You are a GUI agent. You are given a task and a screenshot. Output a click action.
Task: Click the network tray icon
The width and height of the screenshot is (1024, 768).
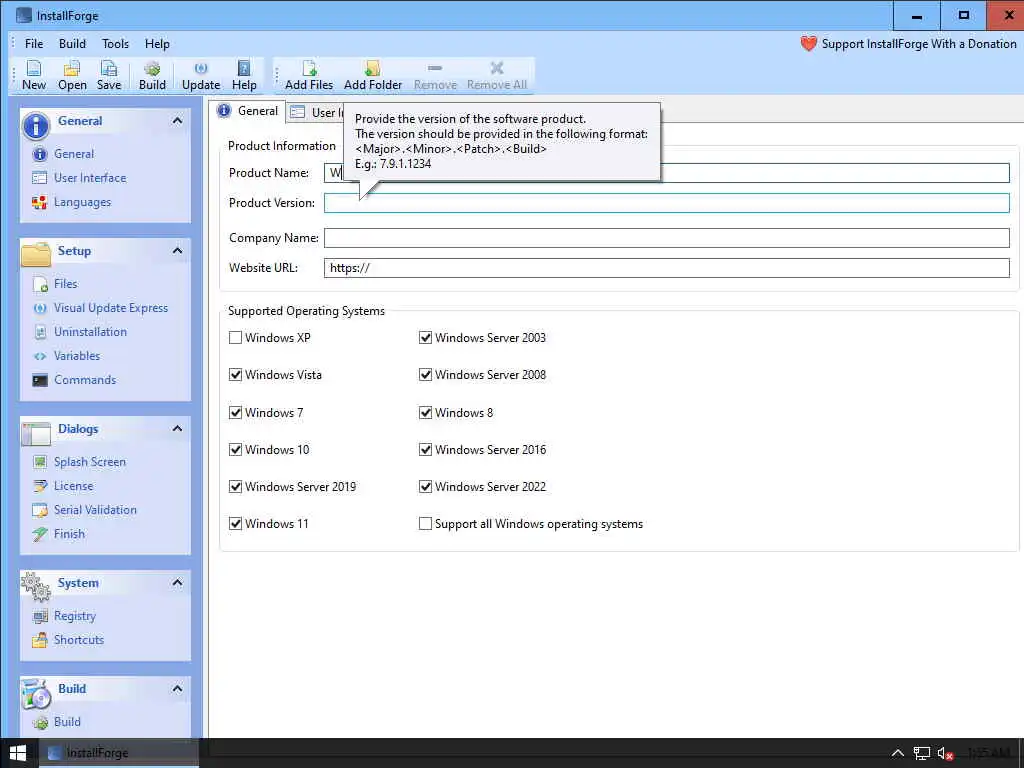click(921, 754)
